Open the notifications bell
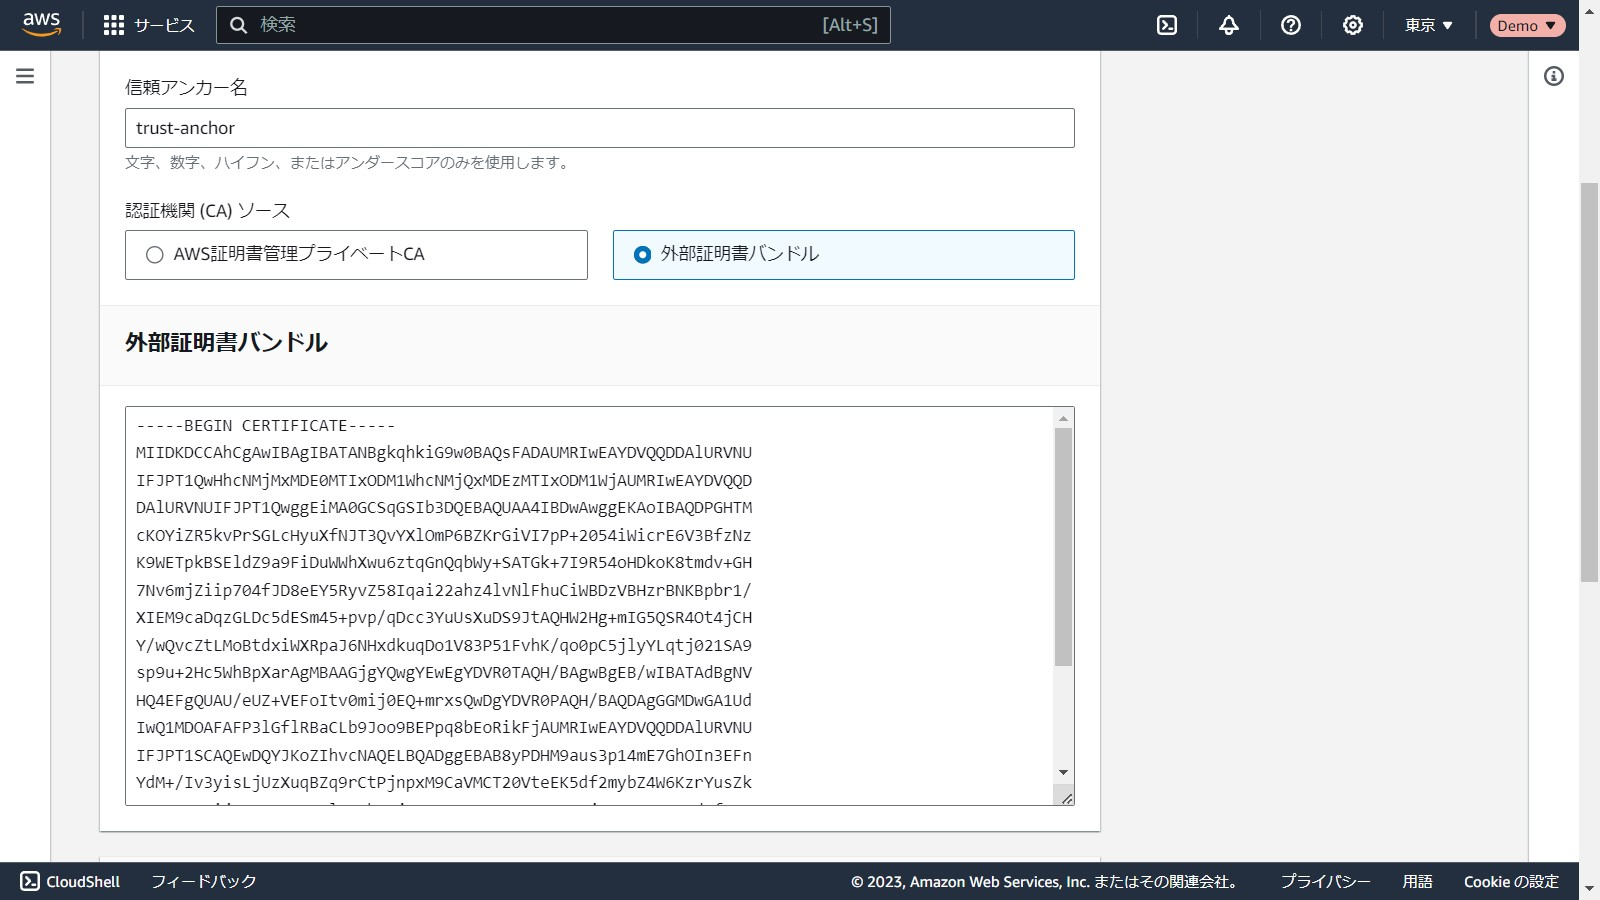The width and height of the screenshot is (1600, 900). tap(1229, 25)
